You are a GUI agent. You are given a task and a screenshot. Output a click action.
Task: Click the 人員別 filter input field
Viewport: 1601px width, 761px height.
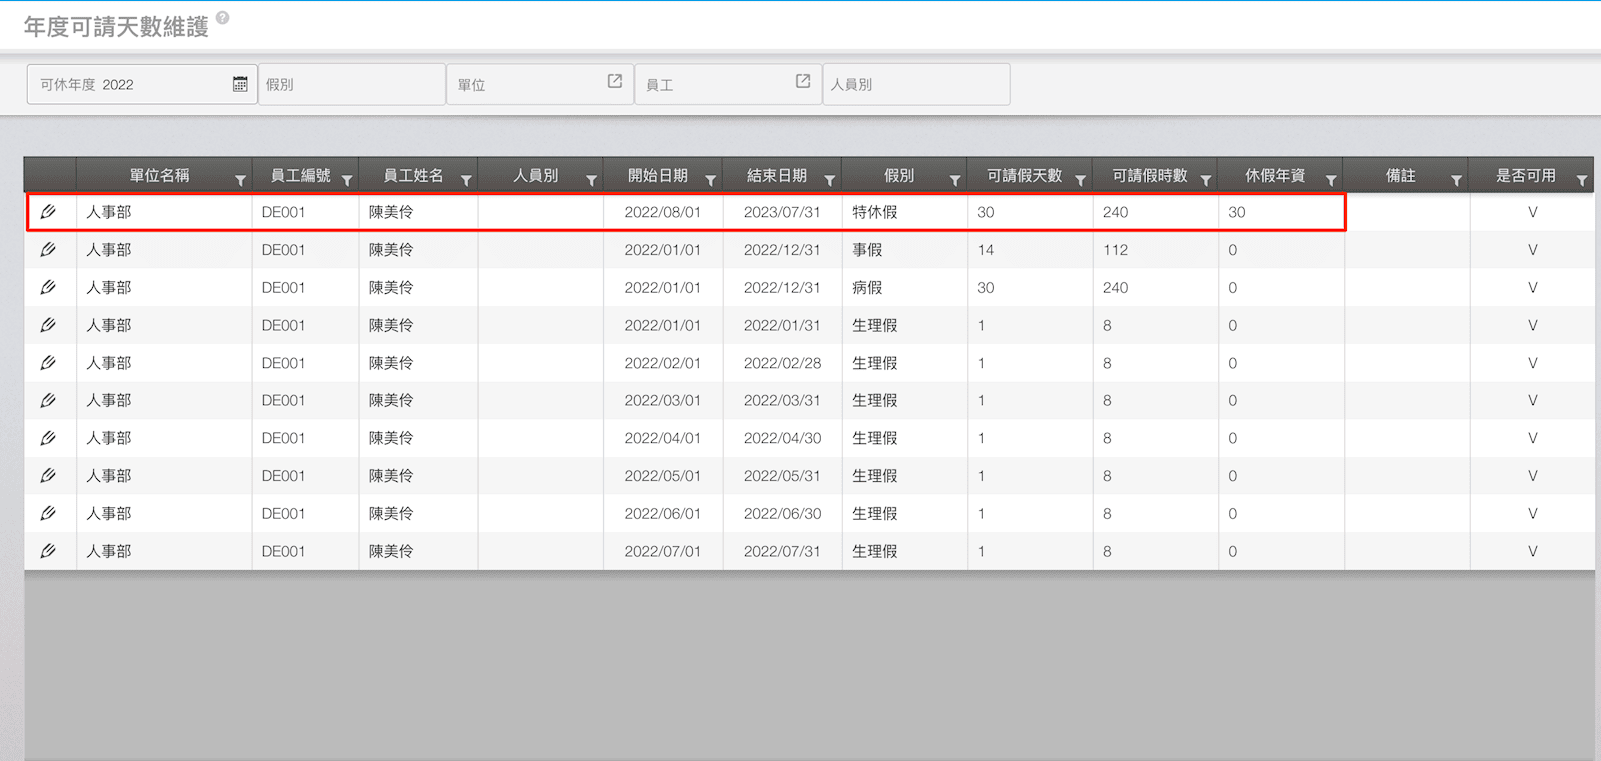pos(915,85)
